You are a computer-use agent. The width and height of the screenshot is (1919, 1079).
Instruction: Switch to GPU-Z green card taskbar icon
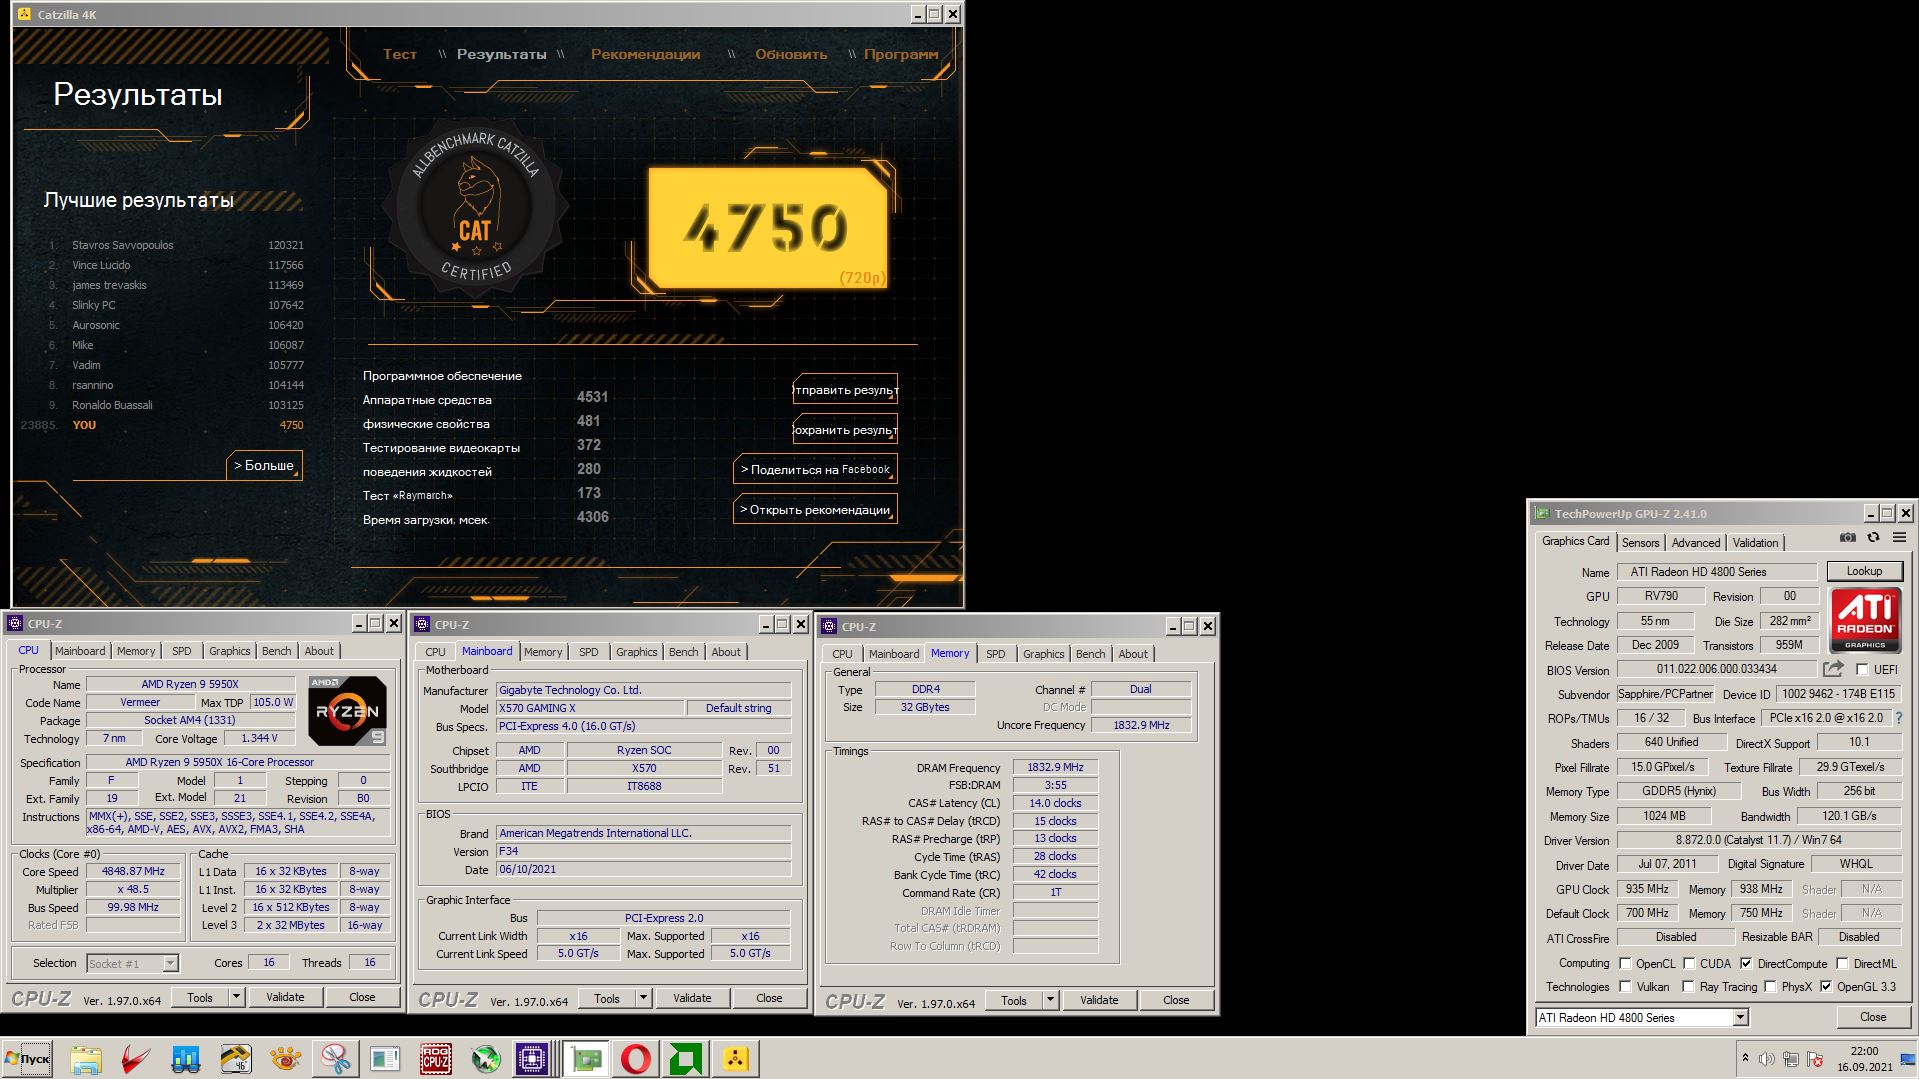pos(585,1059)
